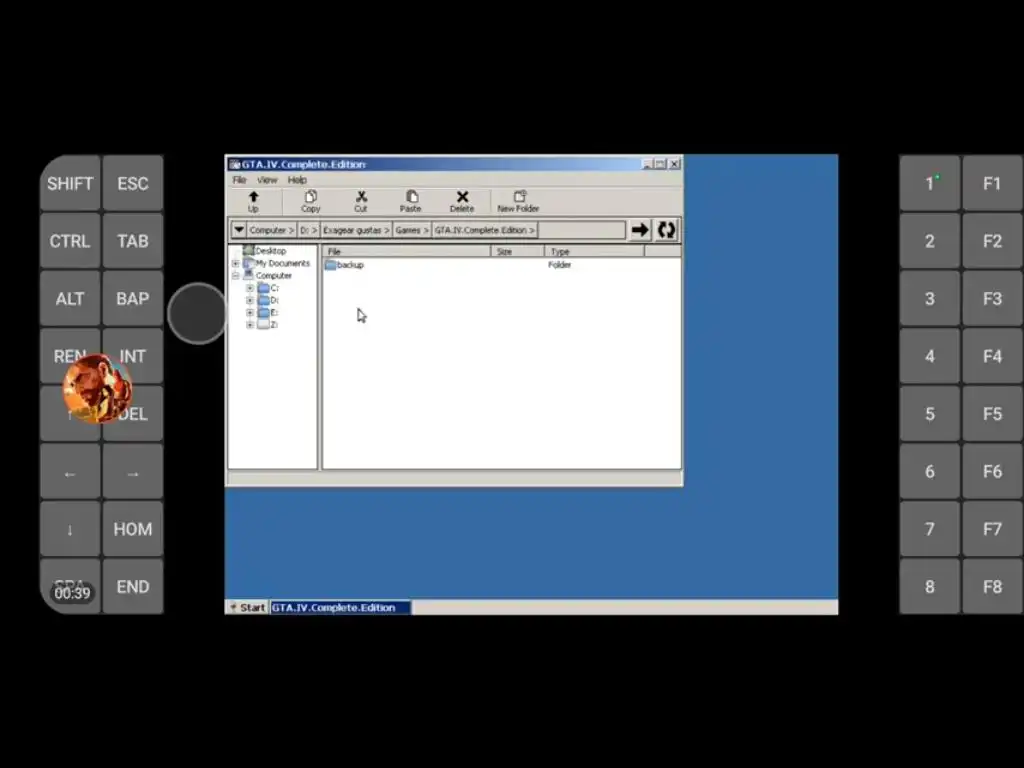Click the go arrow next to address bar
The height and width of the screenshot is (768, 1024).
tap(640, 230)
